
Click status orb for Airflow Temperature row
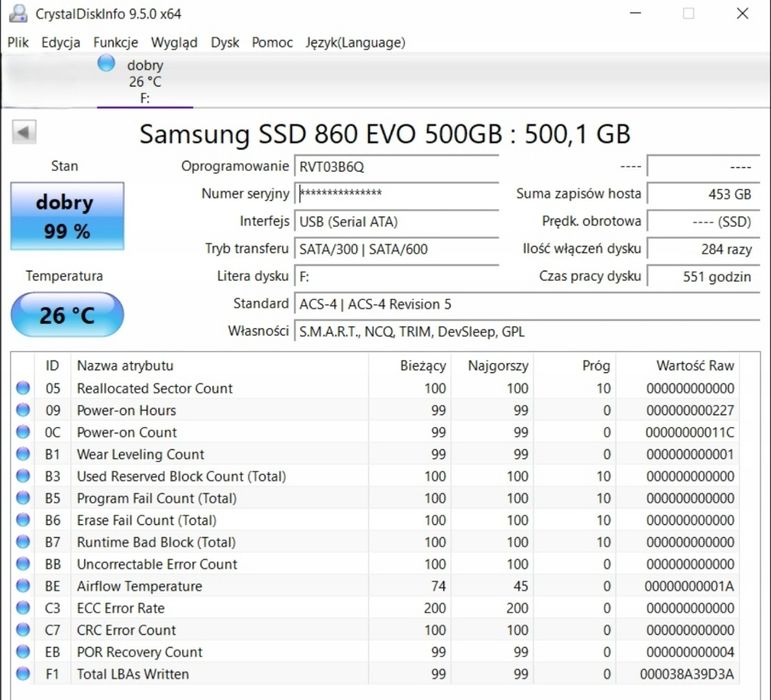tap(23, 586)
